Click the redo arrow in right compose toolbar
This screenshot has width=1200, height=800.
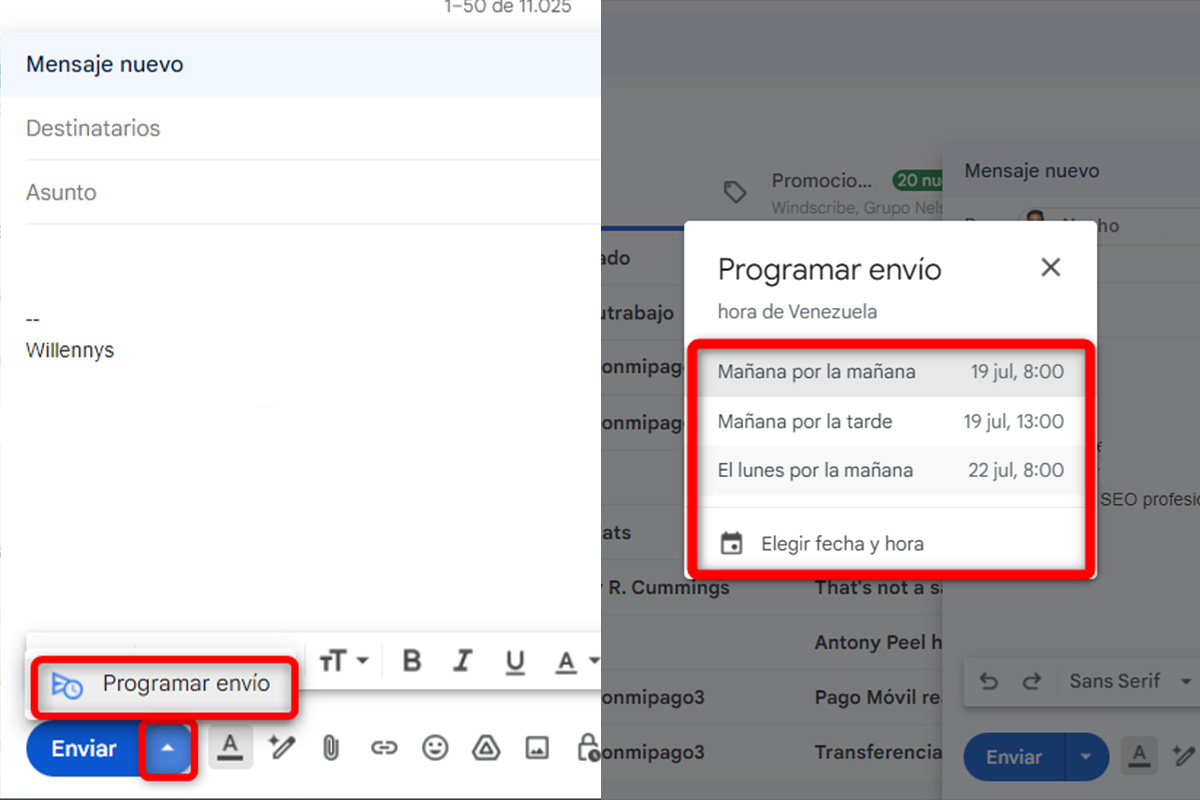coord(1031,682)
